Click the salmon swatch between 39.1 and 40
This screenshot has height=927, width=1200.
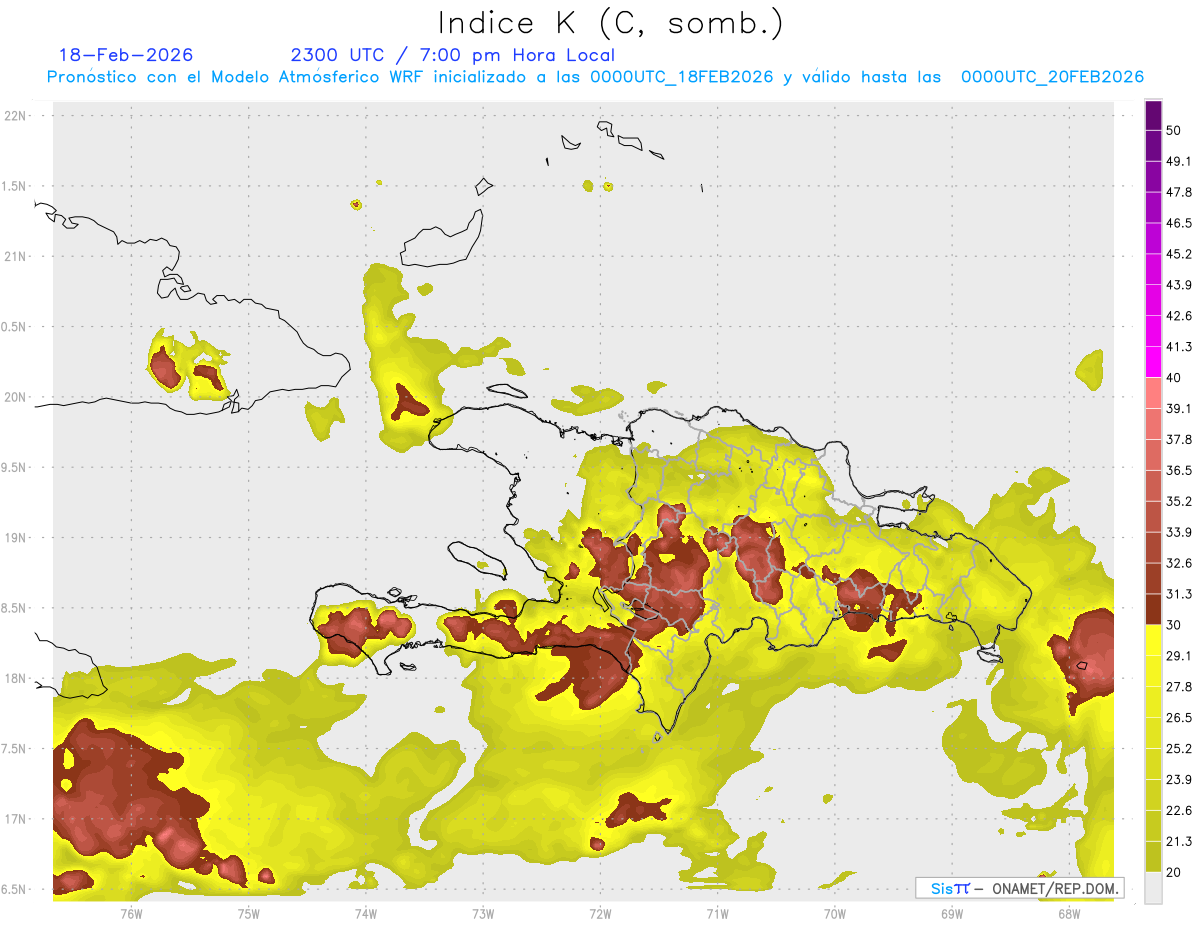1153,393
